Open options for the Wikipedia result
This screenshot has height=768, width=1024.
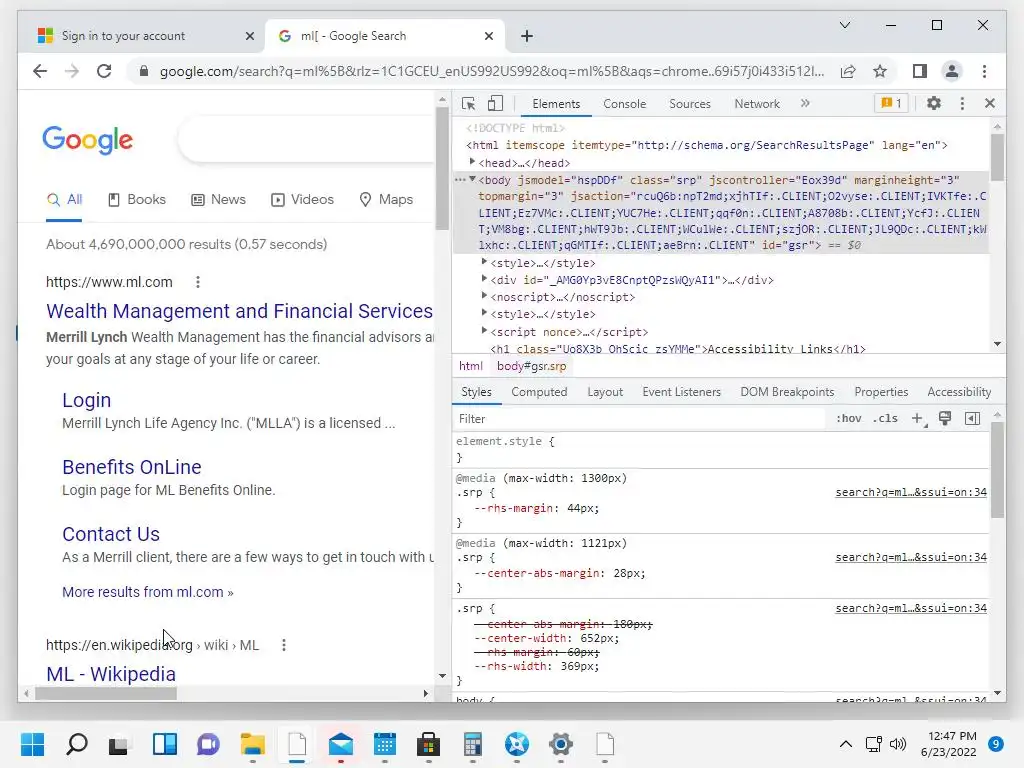pyautogui.click(x=283, y=645)
